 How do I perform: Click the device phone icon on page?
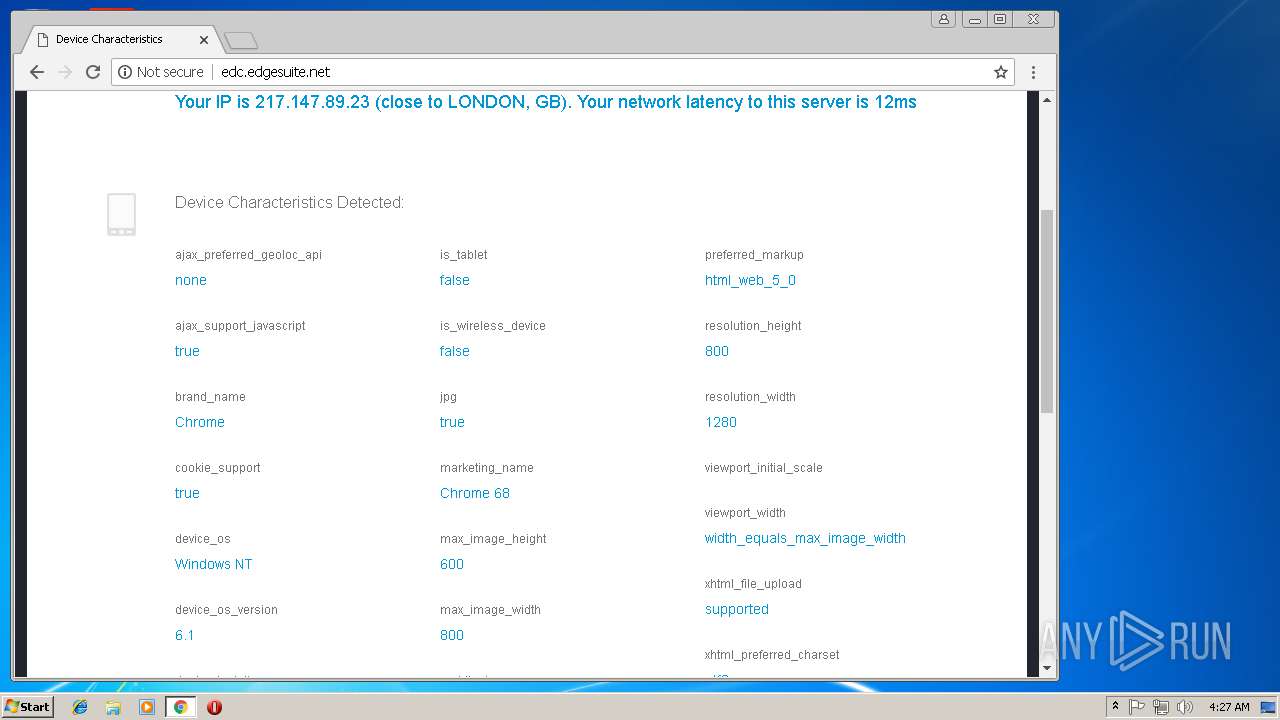point(121,215)
